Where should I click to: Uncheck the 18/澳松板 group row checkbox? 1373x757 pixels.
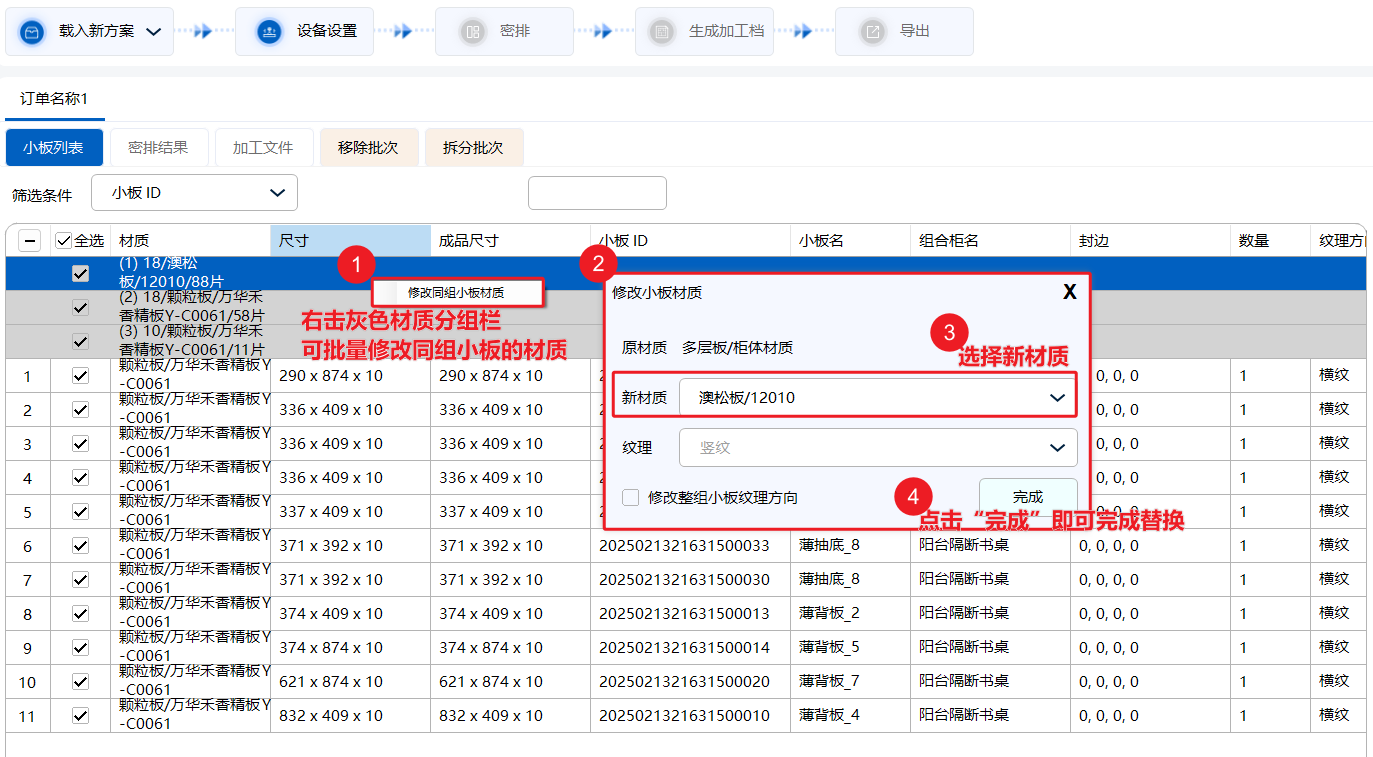(81, 273)
